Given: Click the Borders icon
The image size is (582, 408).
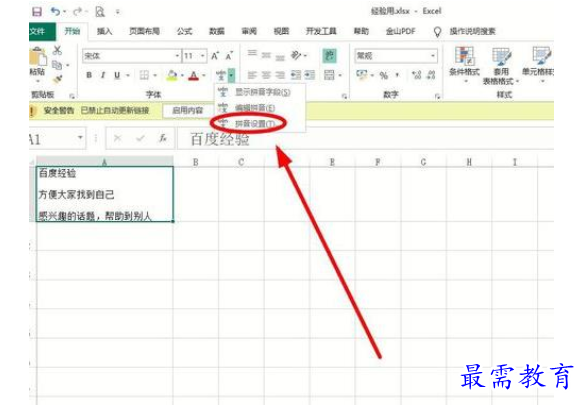Looking at the screenshot, I should point(144,75).
